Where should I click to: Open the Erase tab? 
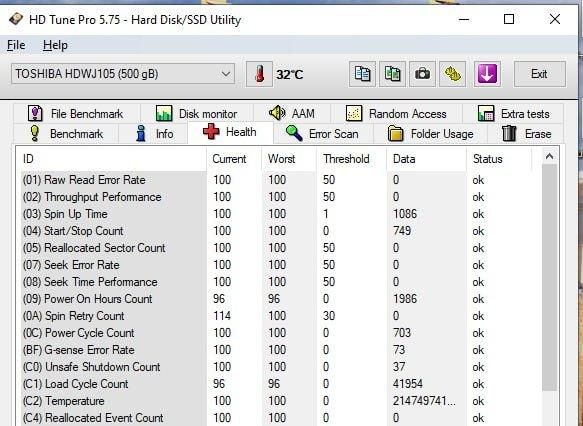coord(526,134)
